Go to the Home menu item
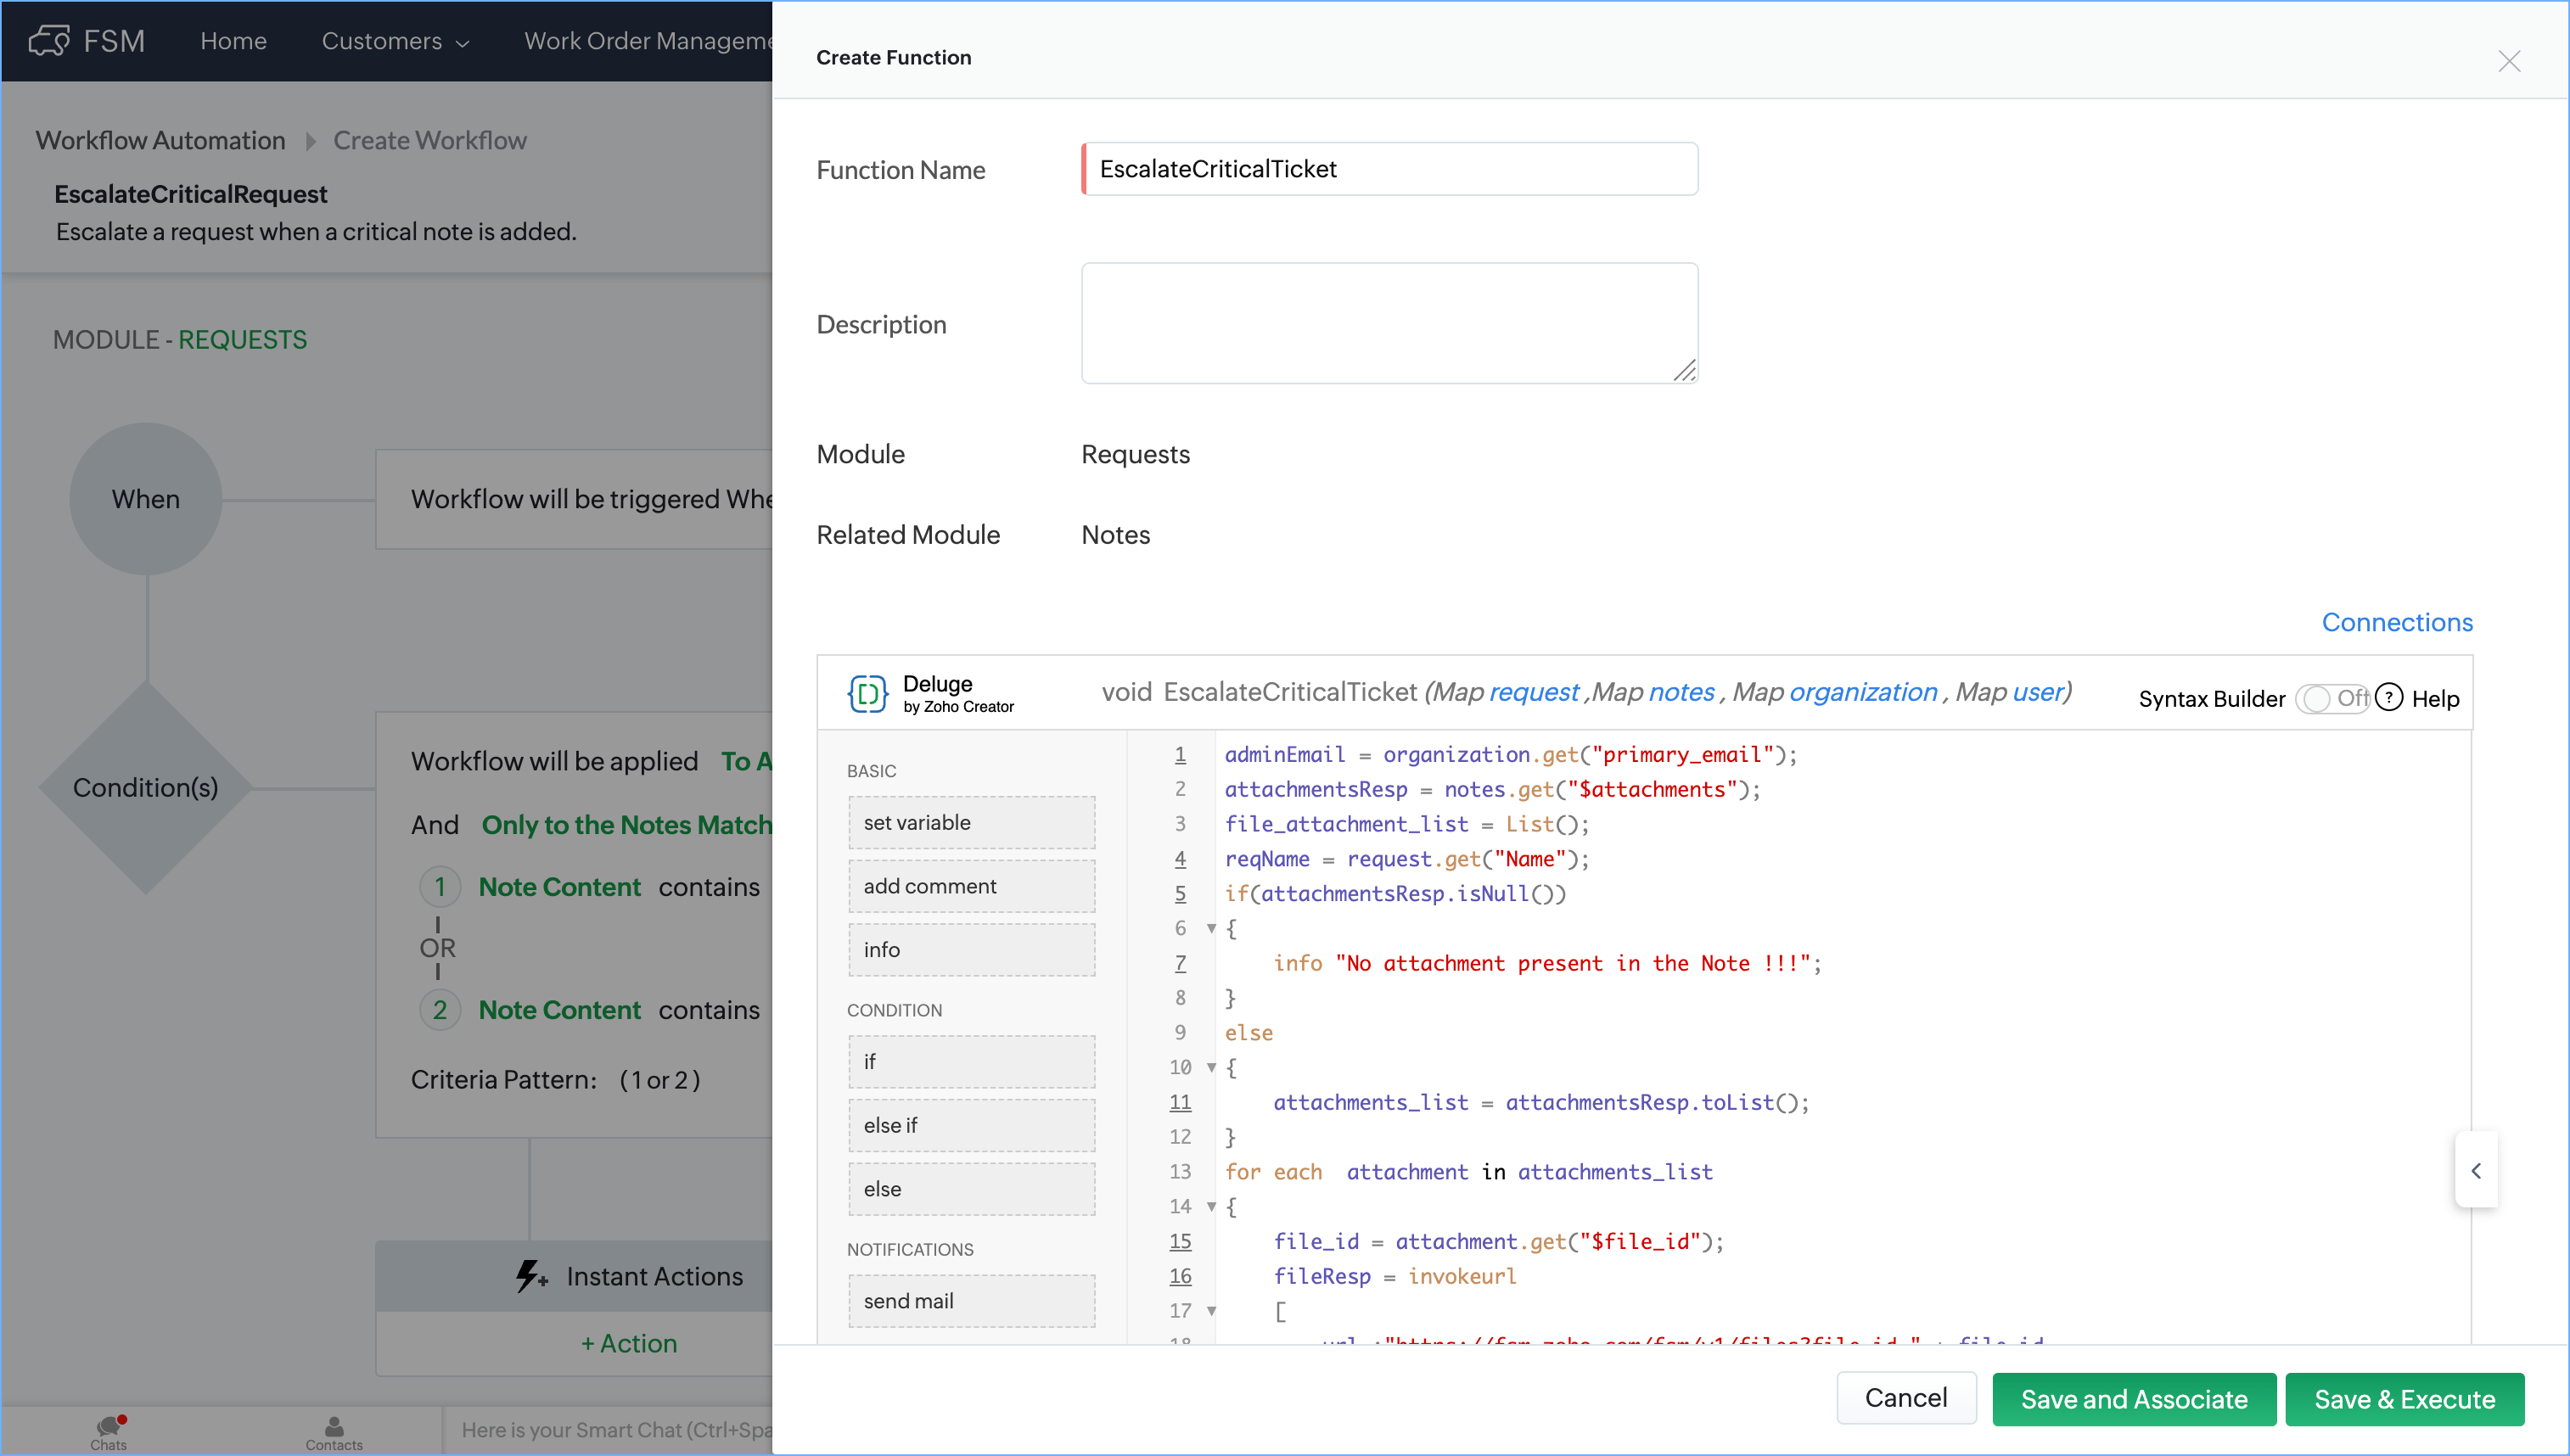 233,41
